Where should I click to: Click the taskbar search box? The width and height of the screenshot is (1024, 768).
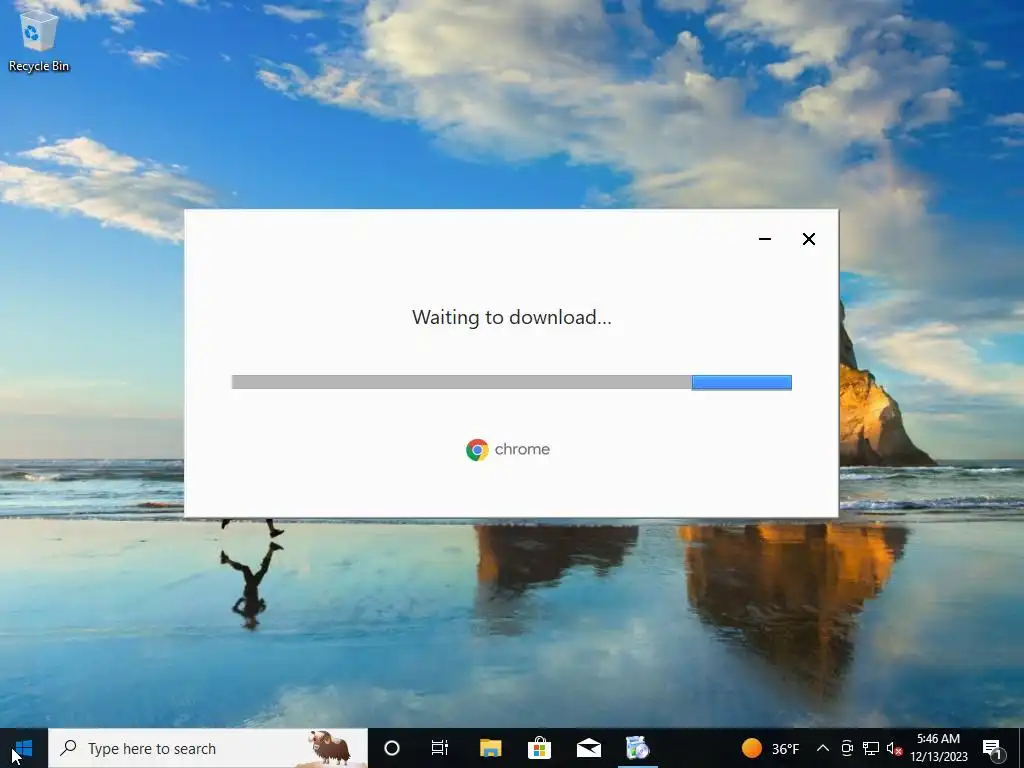point(208,748)
